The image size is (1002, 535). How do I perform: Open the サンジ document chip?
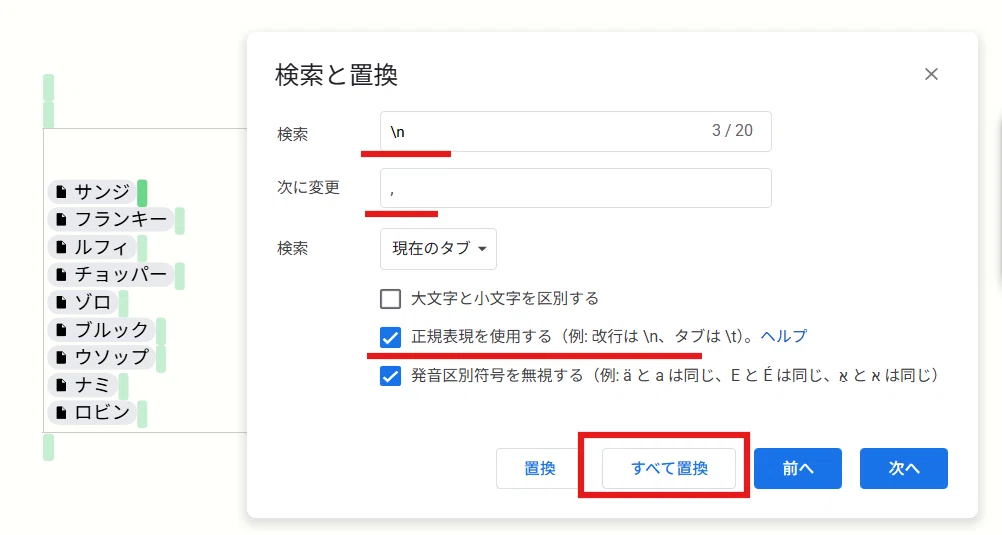pyautogui.click(x=91, y=192)
